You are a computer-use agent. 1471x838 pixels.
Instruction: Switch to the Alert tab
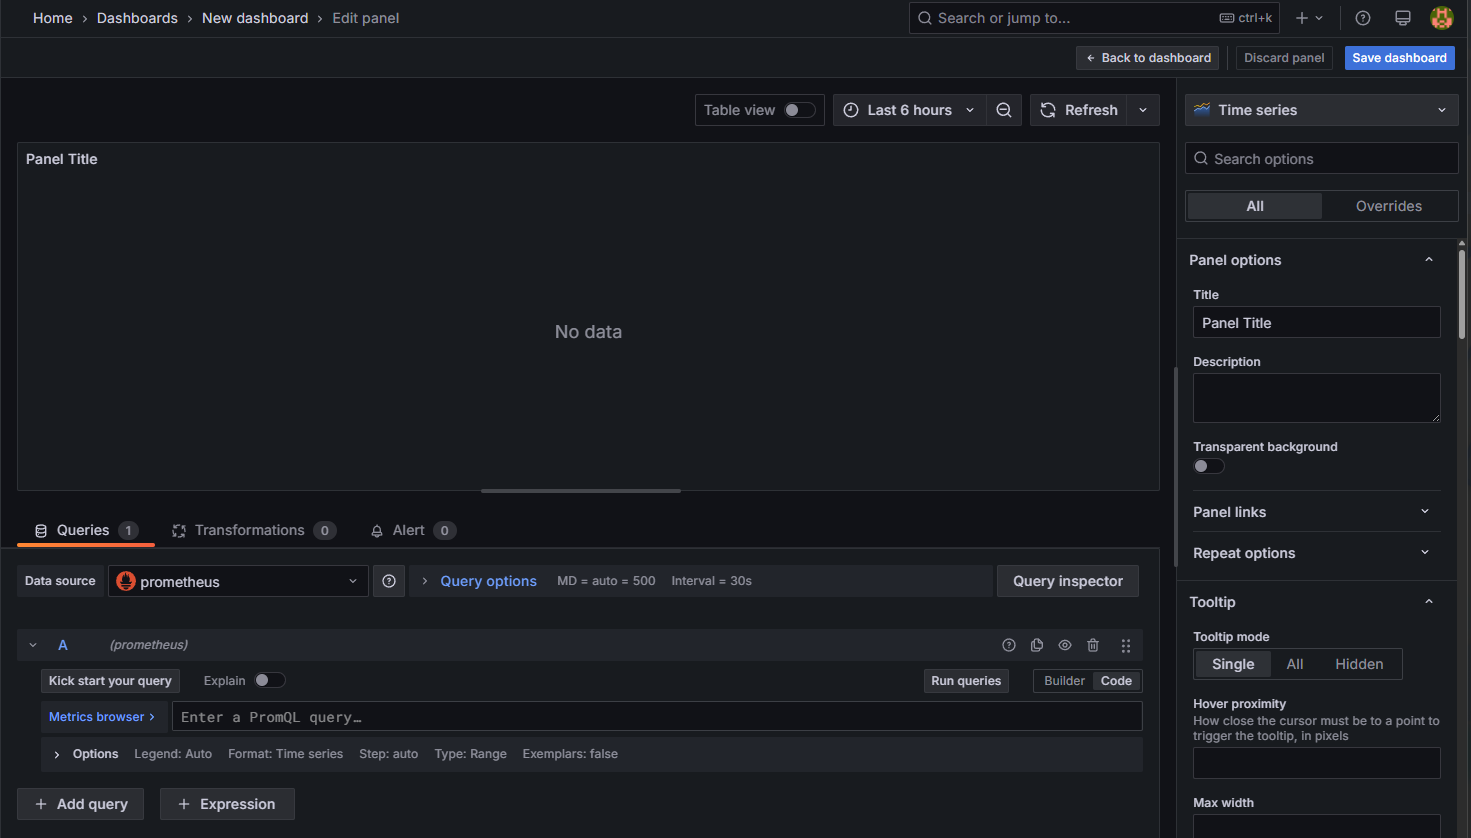click(413, 531)
